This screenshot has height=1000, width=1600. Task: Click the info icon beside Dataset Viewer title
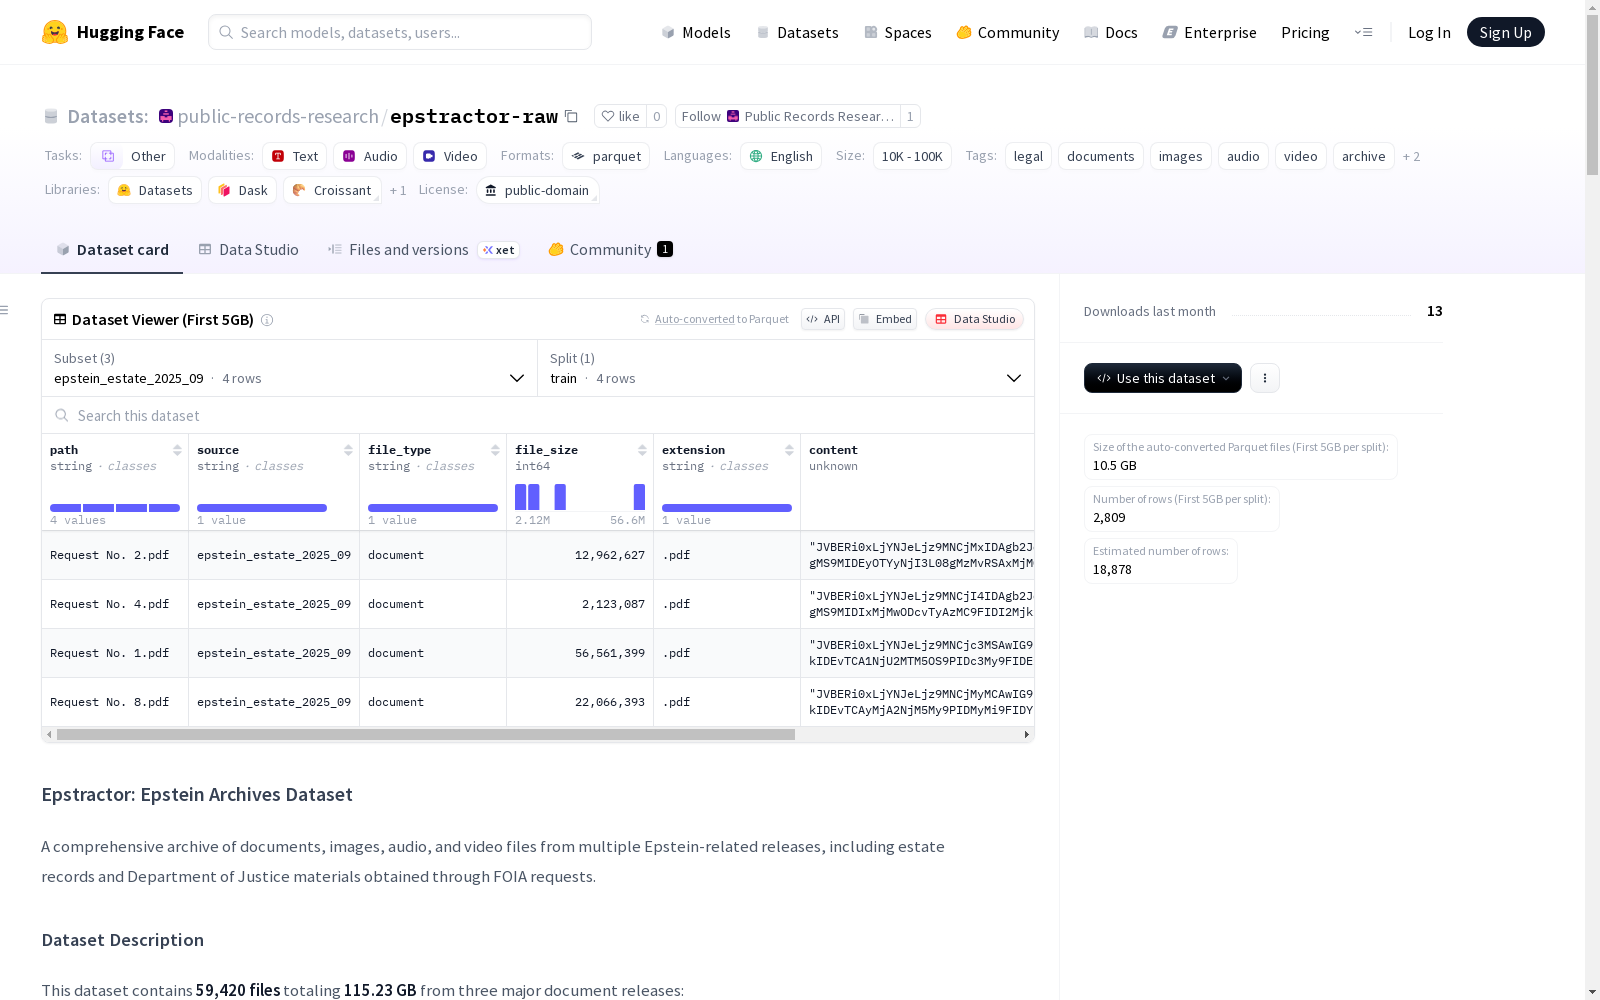pos(267,320)
